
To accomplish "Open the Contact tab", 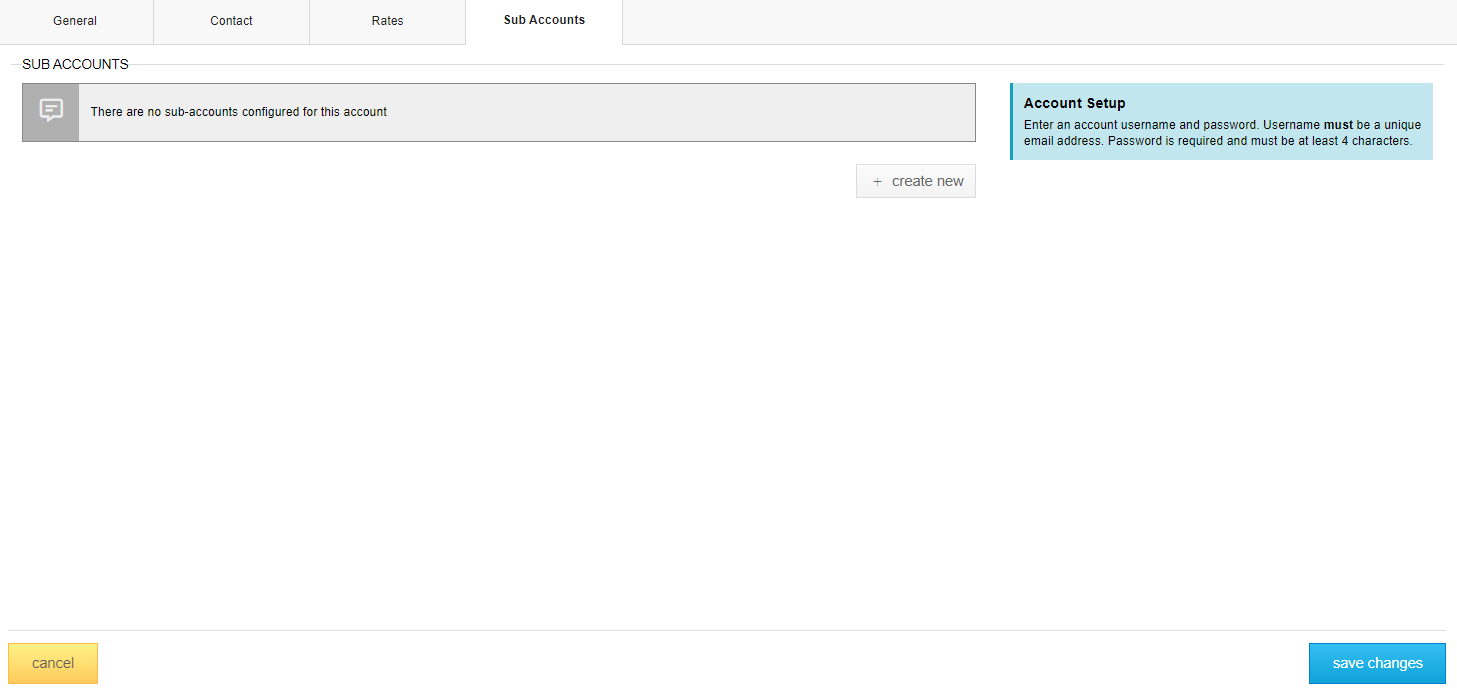I will (231, 21).
